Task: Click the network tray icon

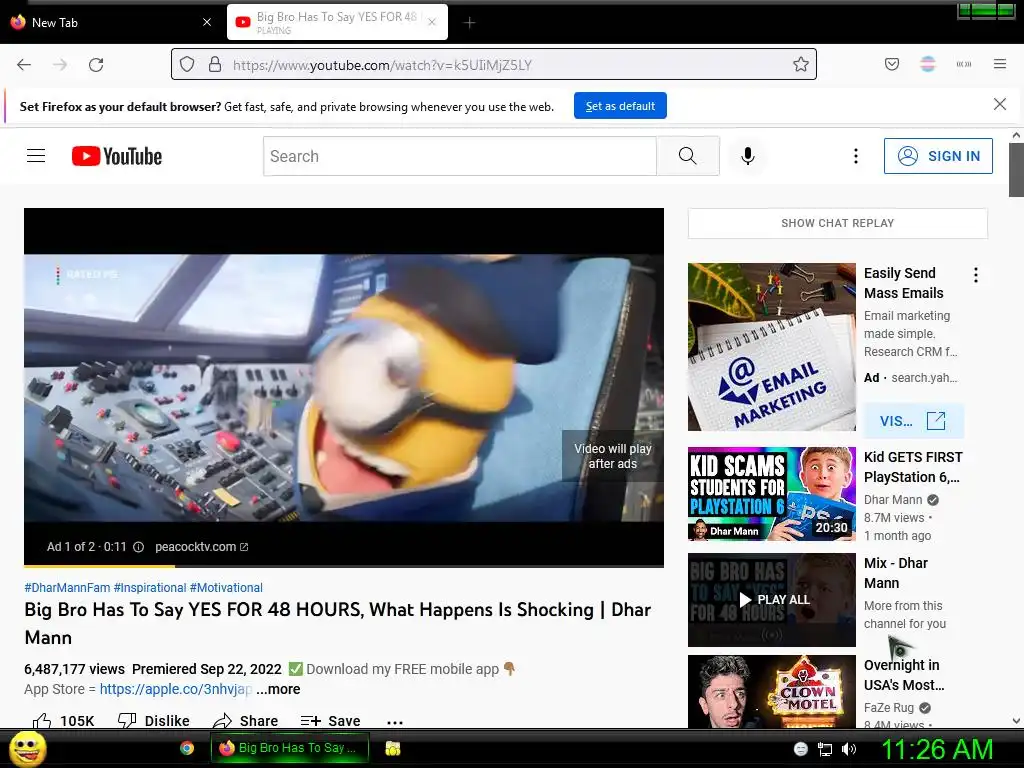Action: pyautogui.click(x=825, y=749)
